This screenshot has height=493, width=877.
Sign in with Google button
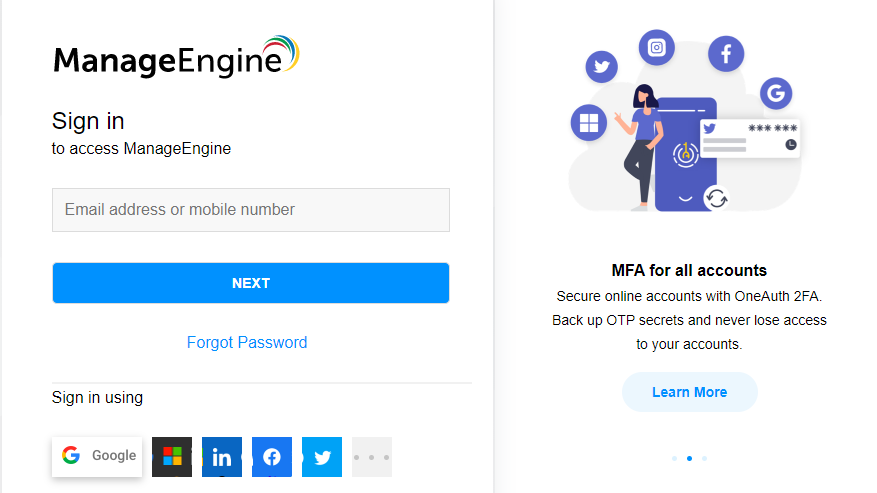[97, 457]
